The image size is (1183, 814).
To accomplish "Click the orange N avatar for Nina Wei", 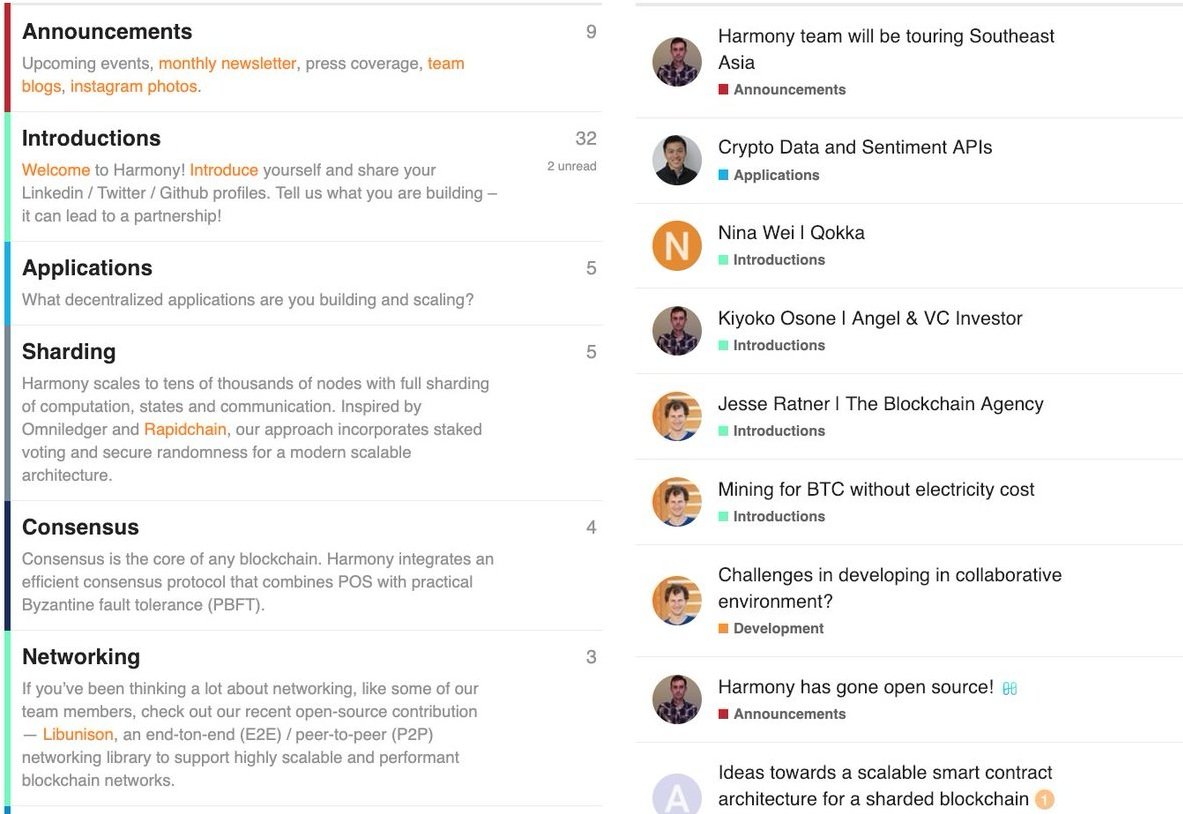I will click(x=677, y=246).
